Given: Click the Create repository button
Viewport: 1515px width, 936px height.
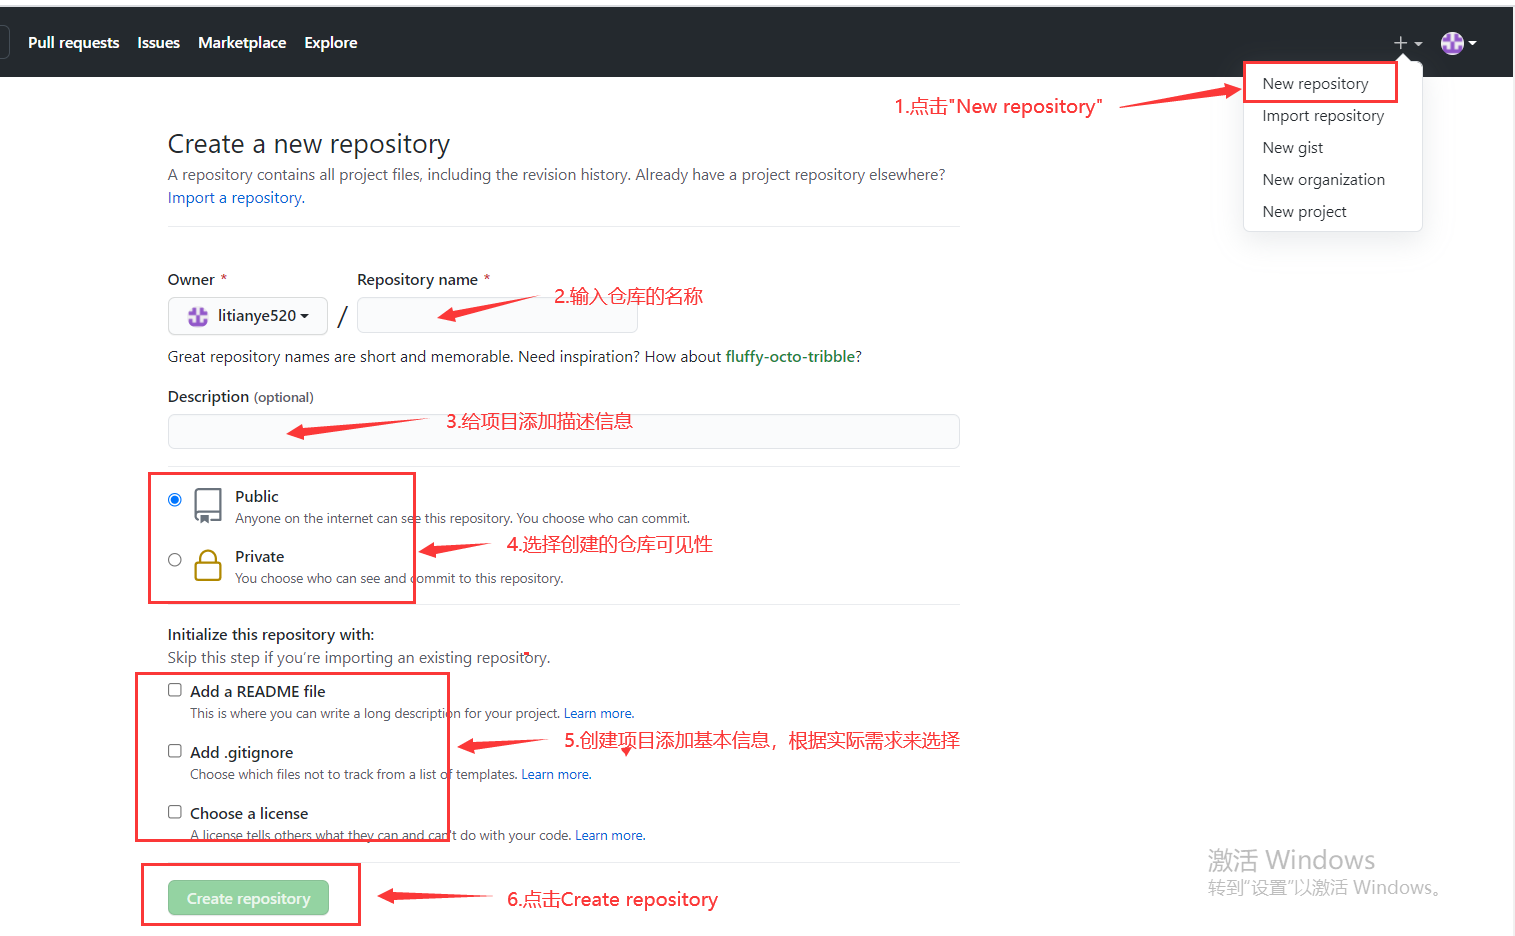Looking at the screenshot, I should point(248,898).
